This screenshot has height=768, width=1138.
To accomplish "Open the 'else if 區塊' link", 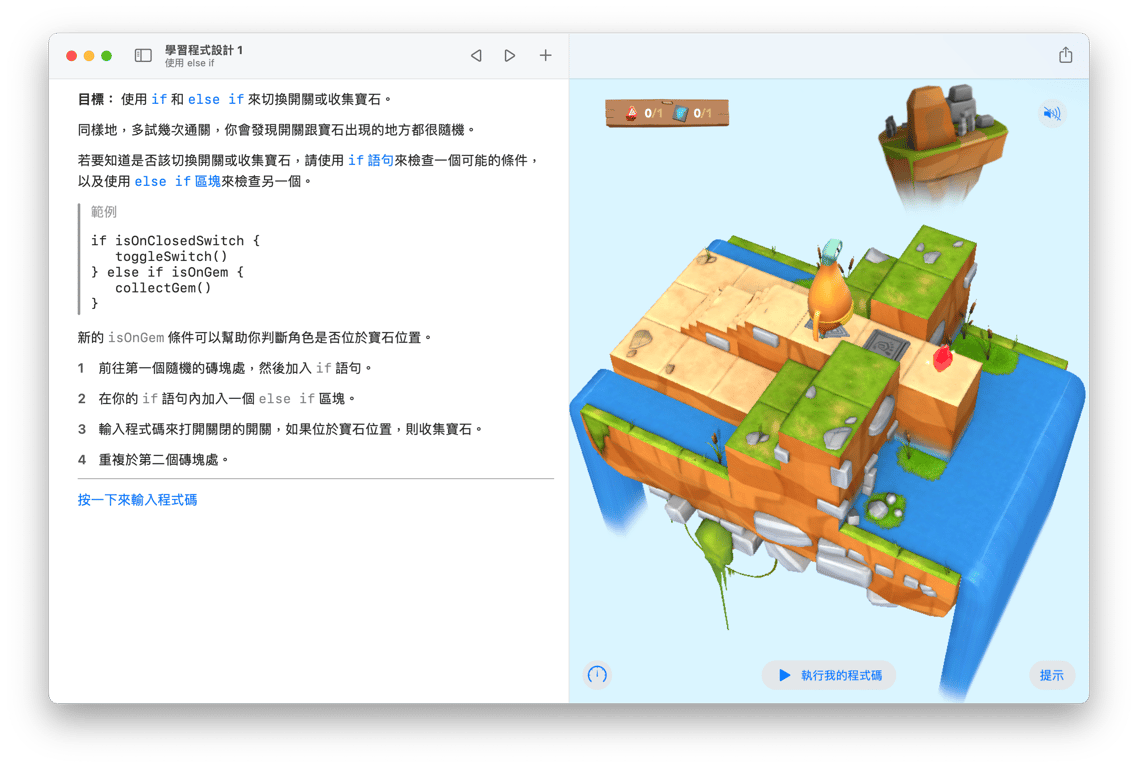I will pyautogui.click(x=177, y=181).
